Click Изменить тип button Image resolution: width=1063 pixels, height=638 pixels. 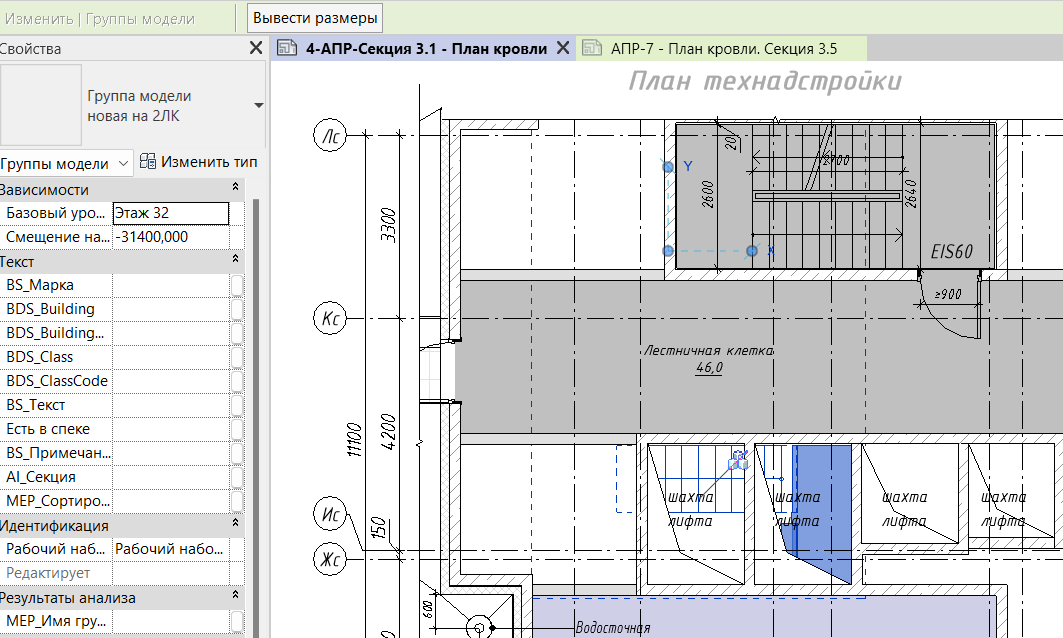(x=198, y=162)
